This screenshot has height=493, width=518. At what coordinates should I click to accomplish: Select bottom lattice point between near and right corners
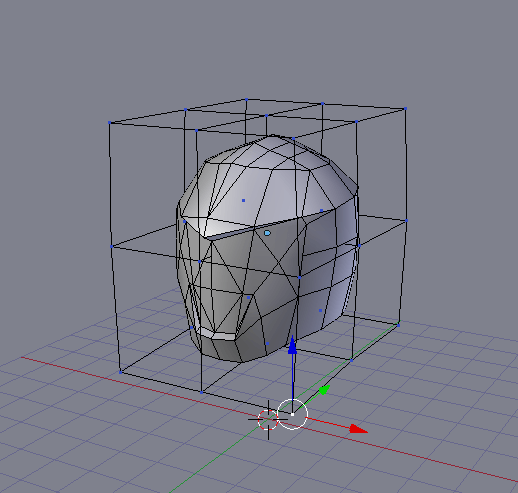tap(351, 360)
